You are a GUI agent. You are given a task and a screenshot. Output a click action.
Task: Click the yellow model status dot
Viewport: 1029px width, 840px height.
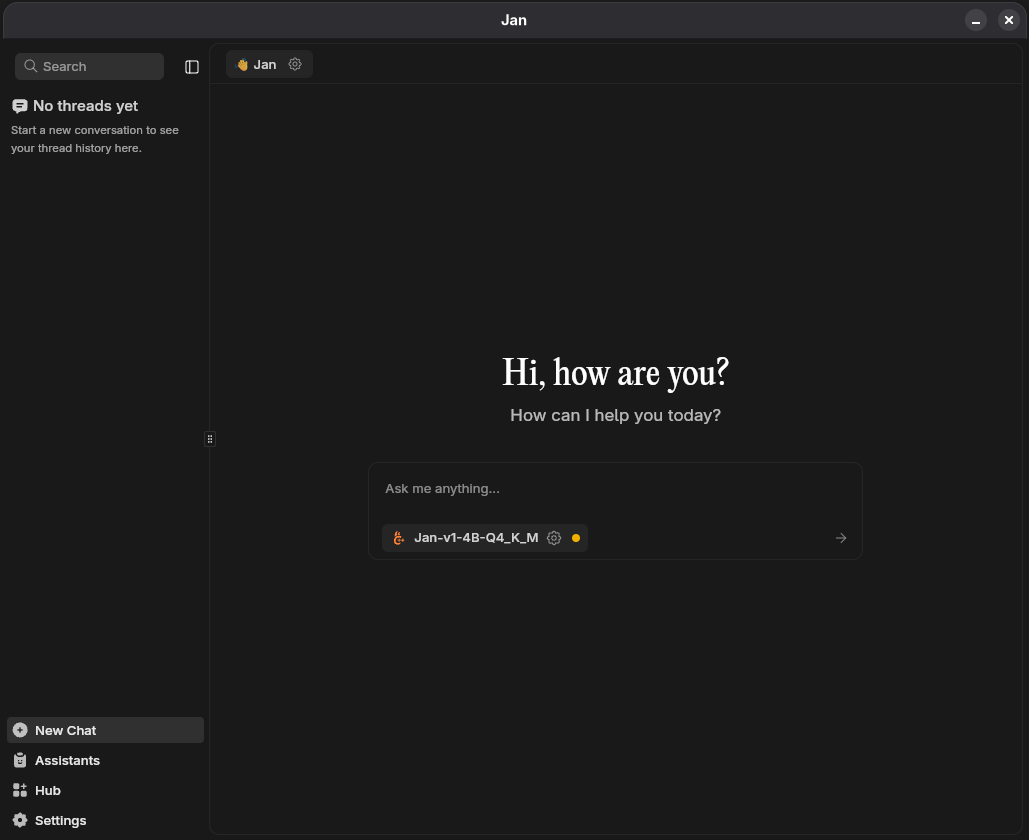[x=576, y=538]
